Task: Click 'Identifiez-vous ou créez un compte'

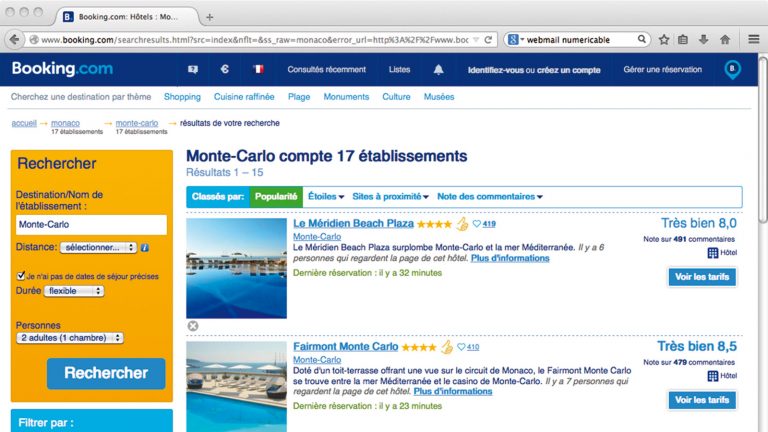Action: [534, 70]
